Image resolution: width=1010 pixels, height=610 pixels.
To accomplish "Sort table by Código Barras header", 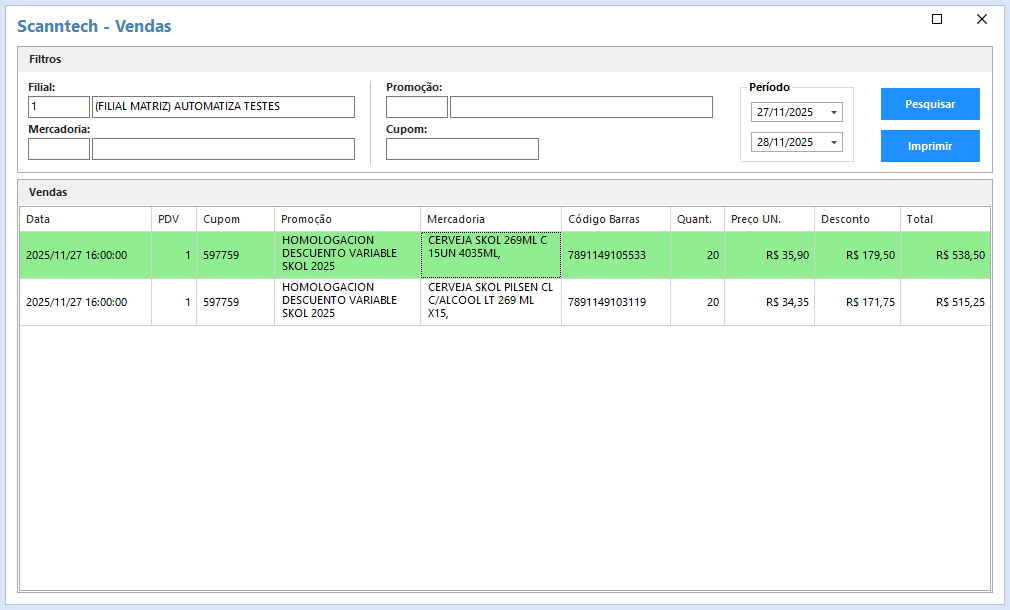I will 615,219.
